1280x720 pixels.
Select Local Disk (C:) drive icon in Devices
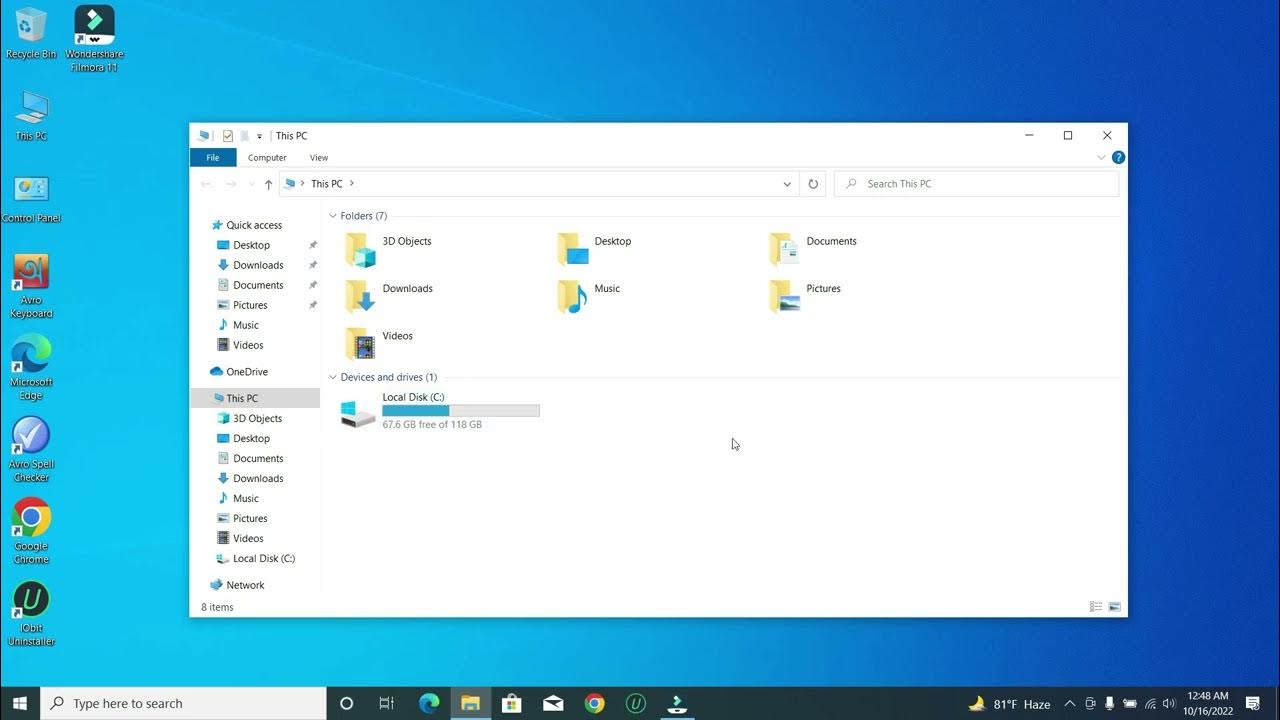click(358, 413)
